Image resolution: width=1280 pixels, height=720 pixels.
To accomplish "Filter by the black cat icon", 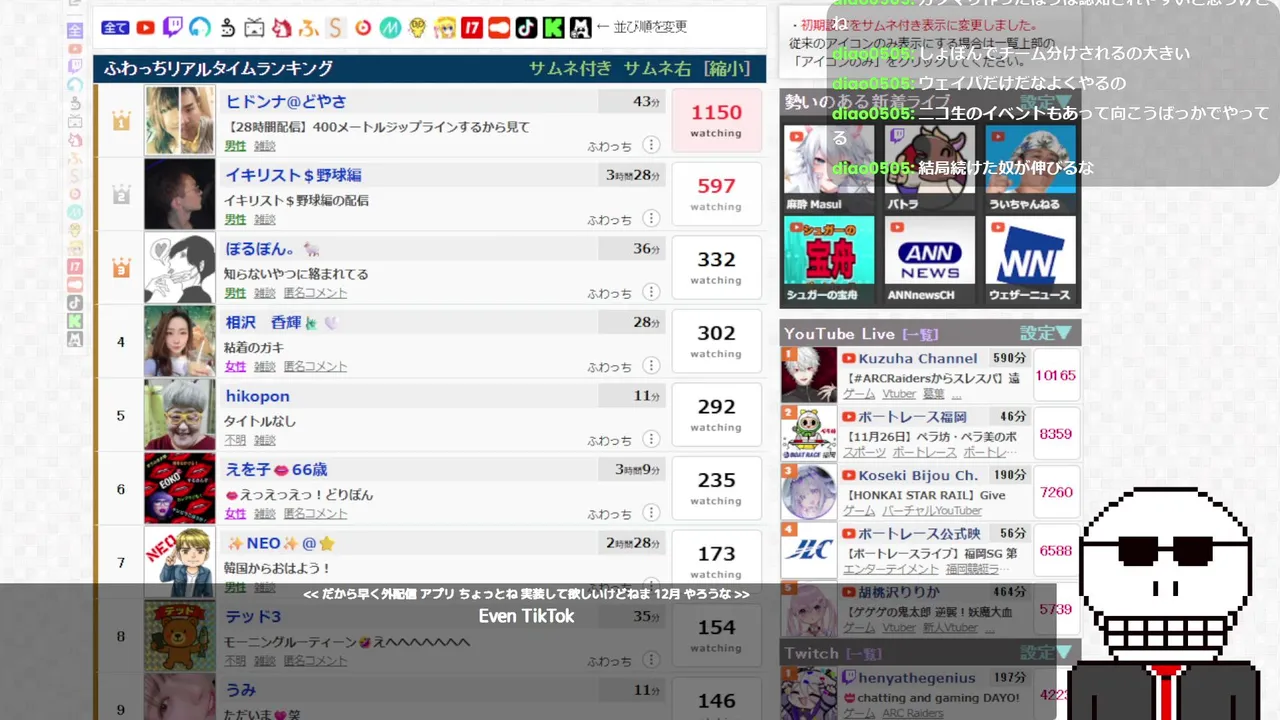I will click(x=580, y=28).
